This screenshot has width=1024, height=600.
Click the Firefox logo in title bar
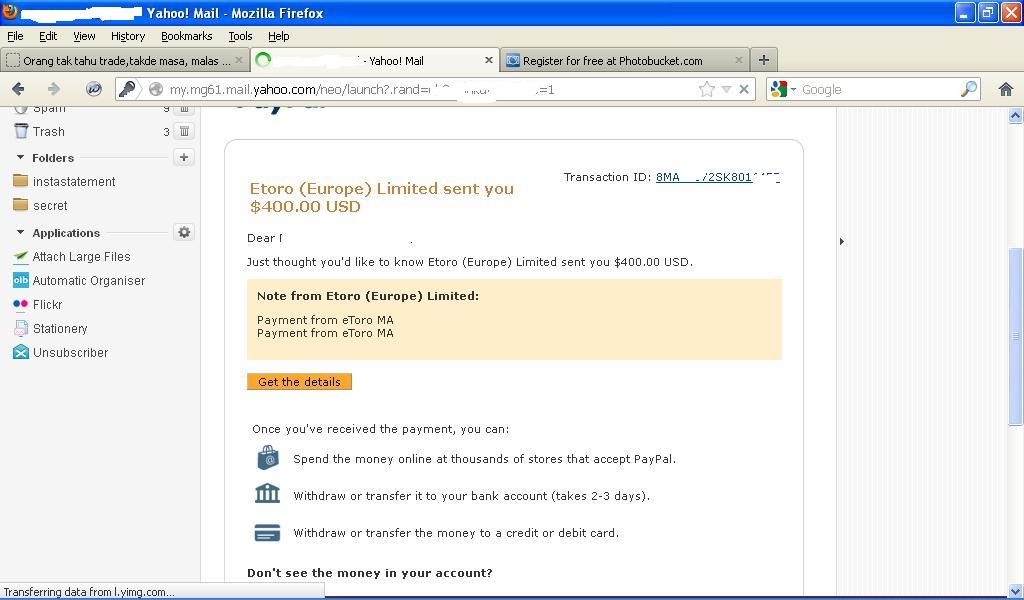click(x=10, y=12)
